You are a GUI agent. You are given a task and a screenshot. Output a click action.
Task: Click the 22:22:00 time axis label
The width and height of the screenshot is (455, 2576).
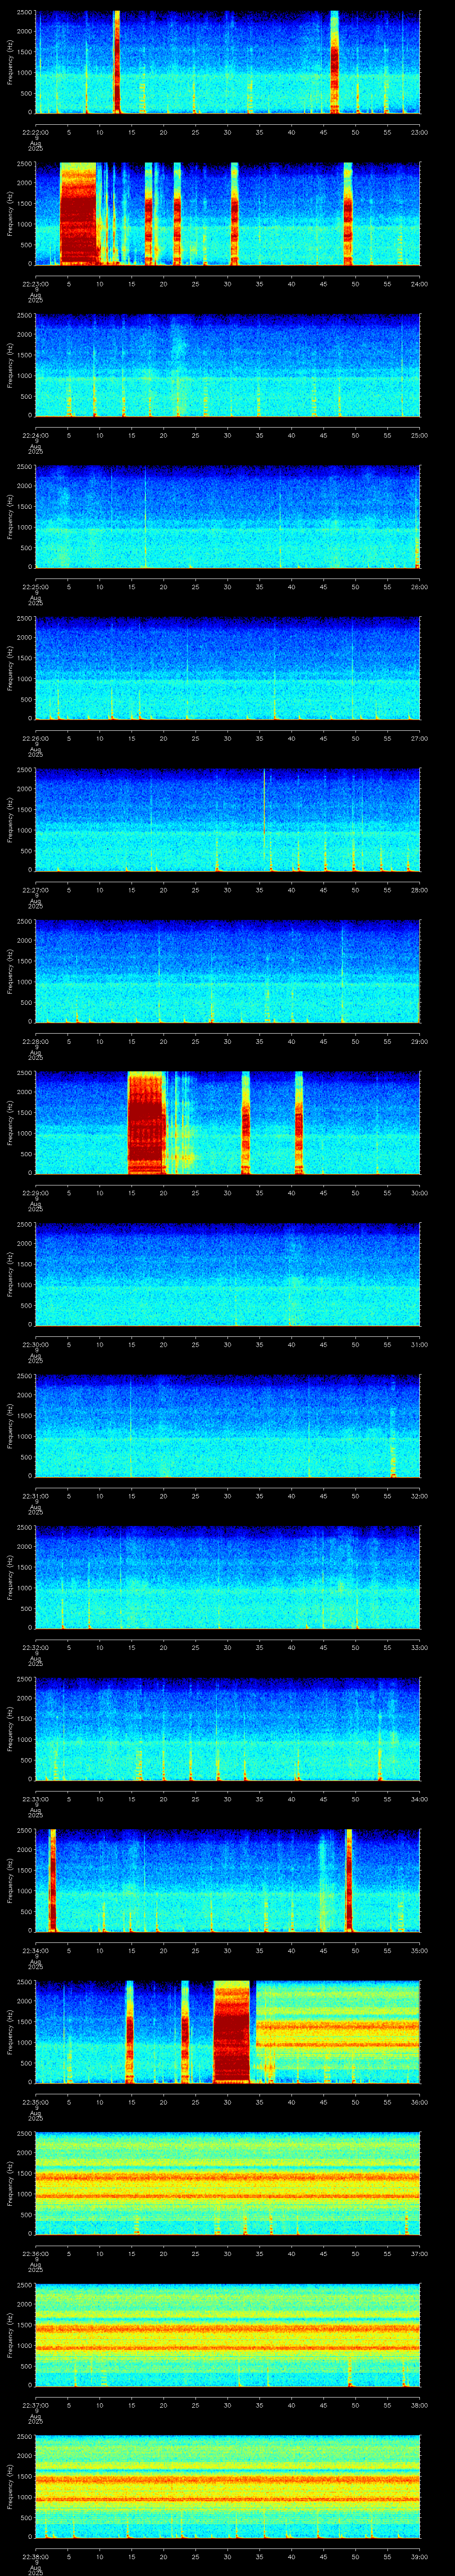click(35, 132)
